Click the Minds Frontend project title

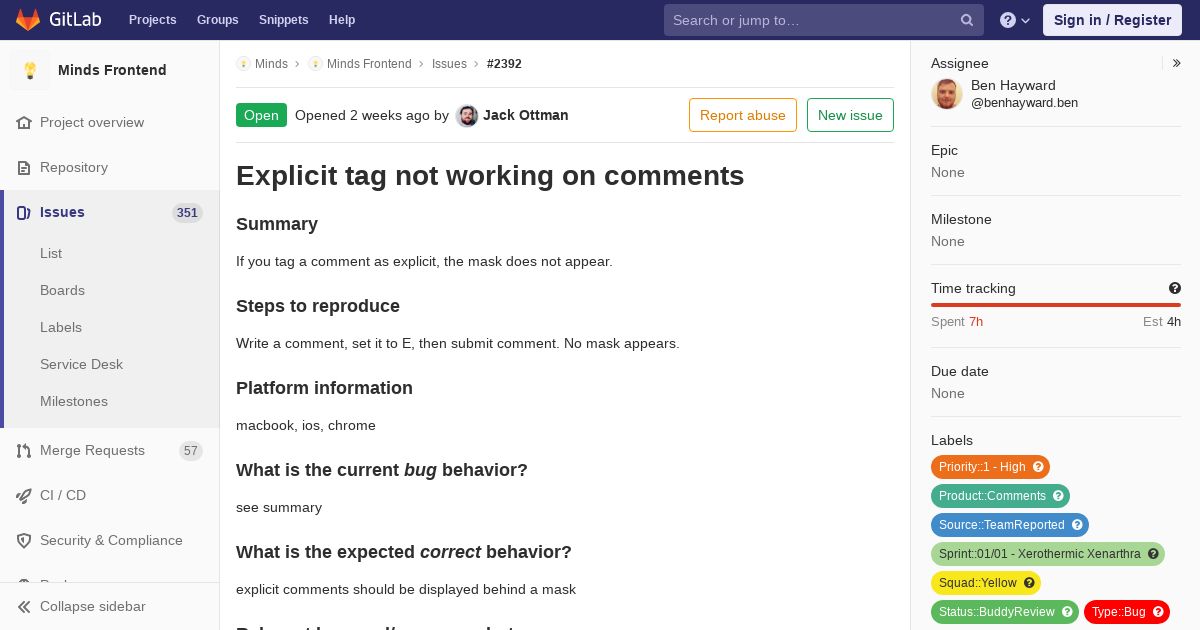point(112,70)
